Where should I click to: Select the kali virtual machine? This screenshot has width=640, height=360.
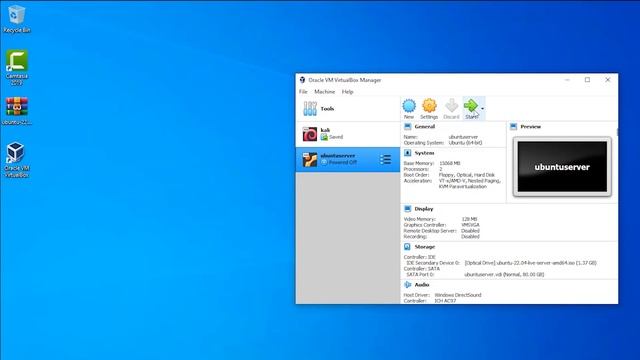348,134
